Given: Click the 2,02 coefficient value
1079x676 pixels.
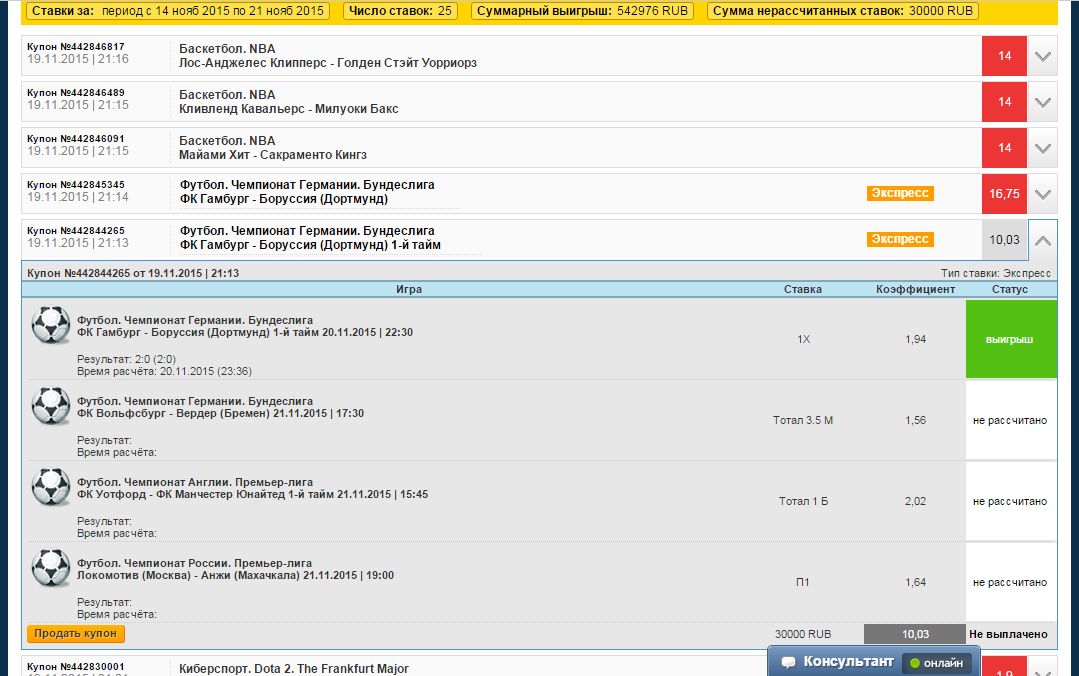Looking at the screenshot, I should [x=915, y=501].
